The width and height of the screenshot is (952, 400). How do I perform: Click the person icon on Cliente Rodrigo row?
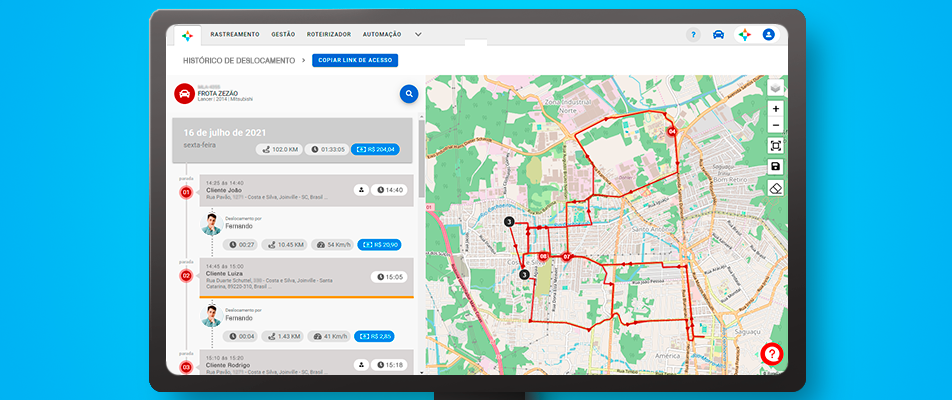[361, 365]
